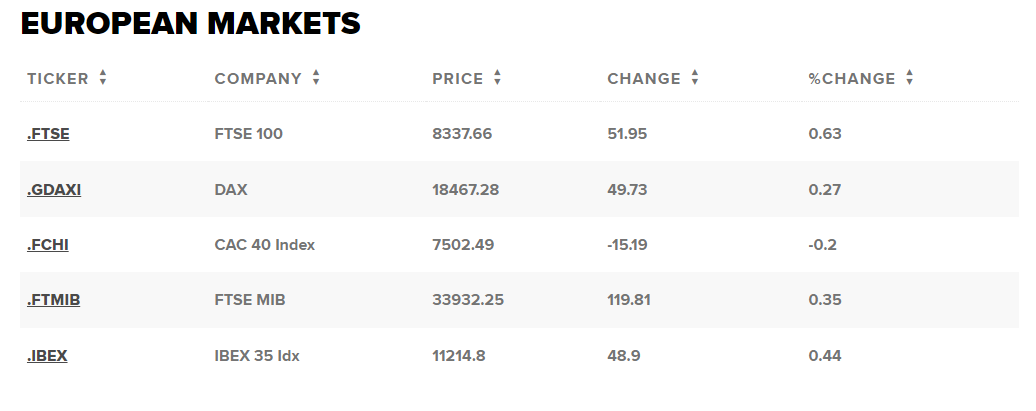Sort by the %CHANGE column arrows
Screen dimensions: 1036x411
(x=910, y=78)
